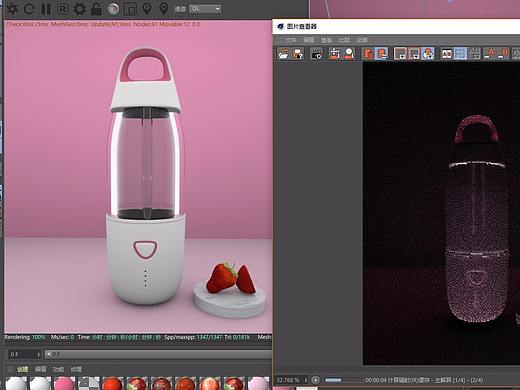
Task: Click the icon right of the blue grid icon
Action: click(x=475, y=54)
